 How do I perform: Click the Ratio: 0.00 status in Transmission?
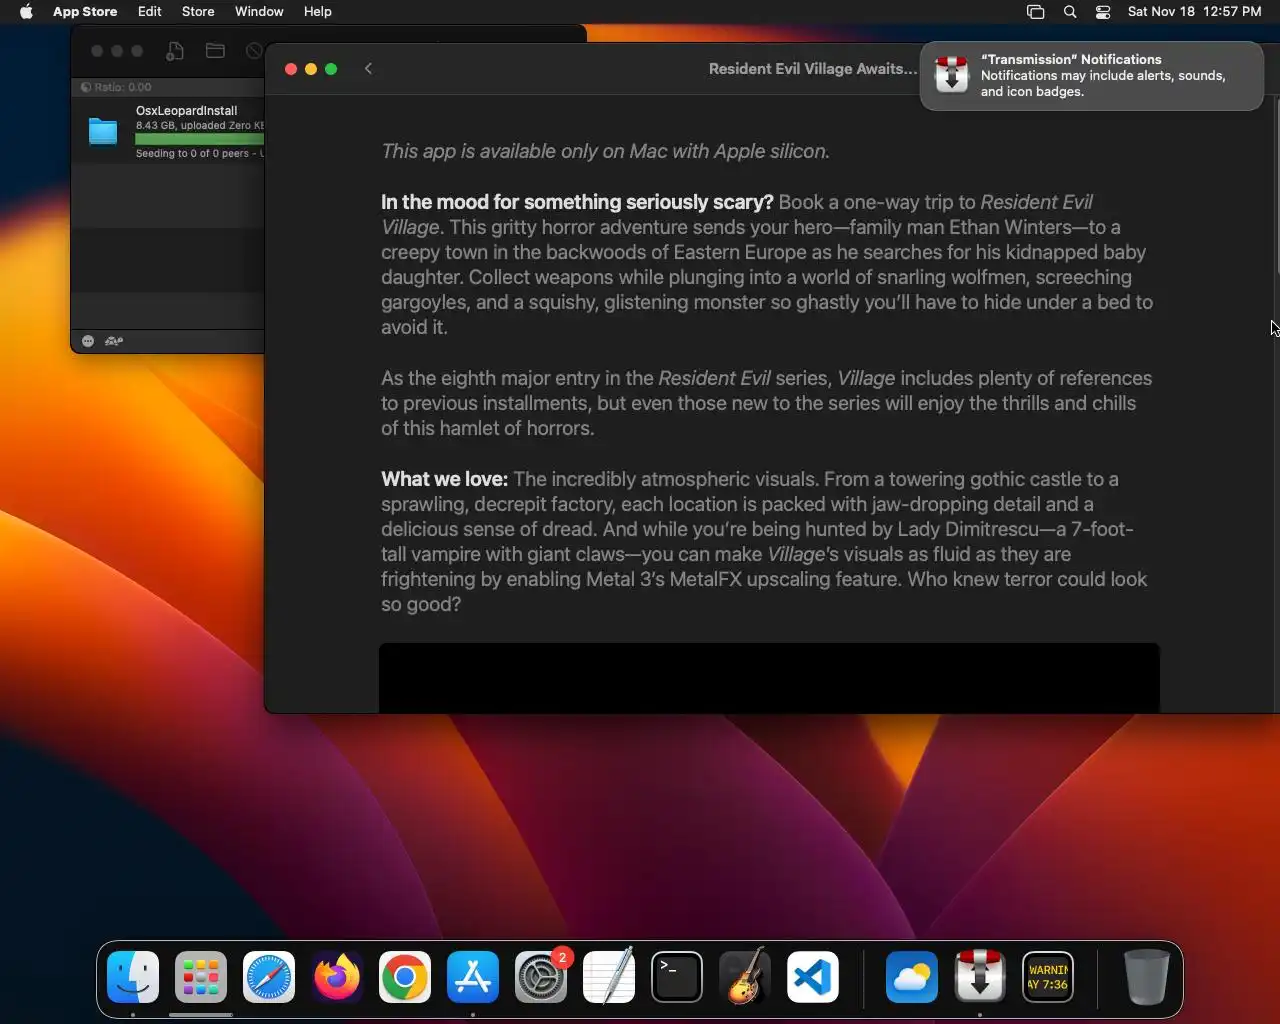117,87
